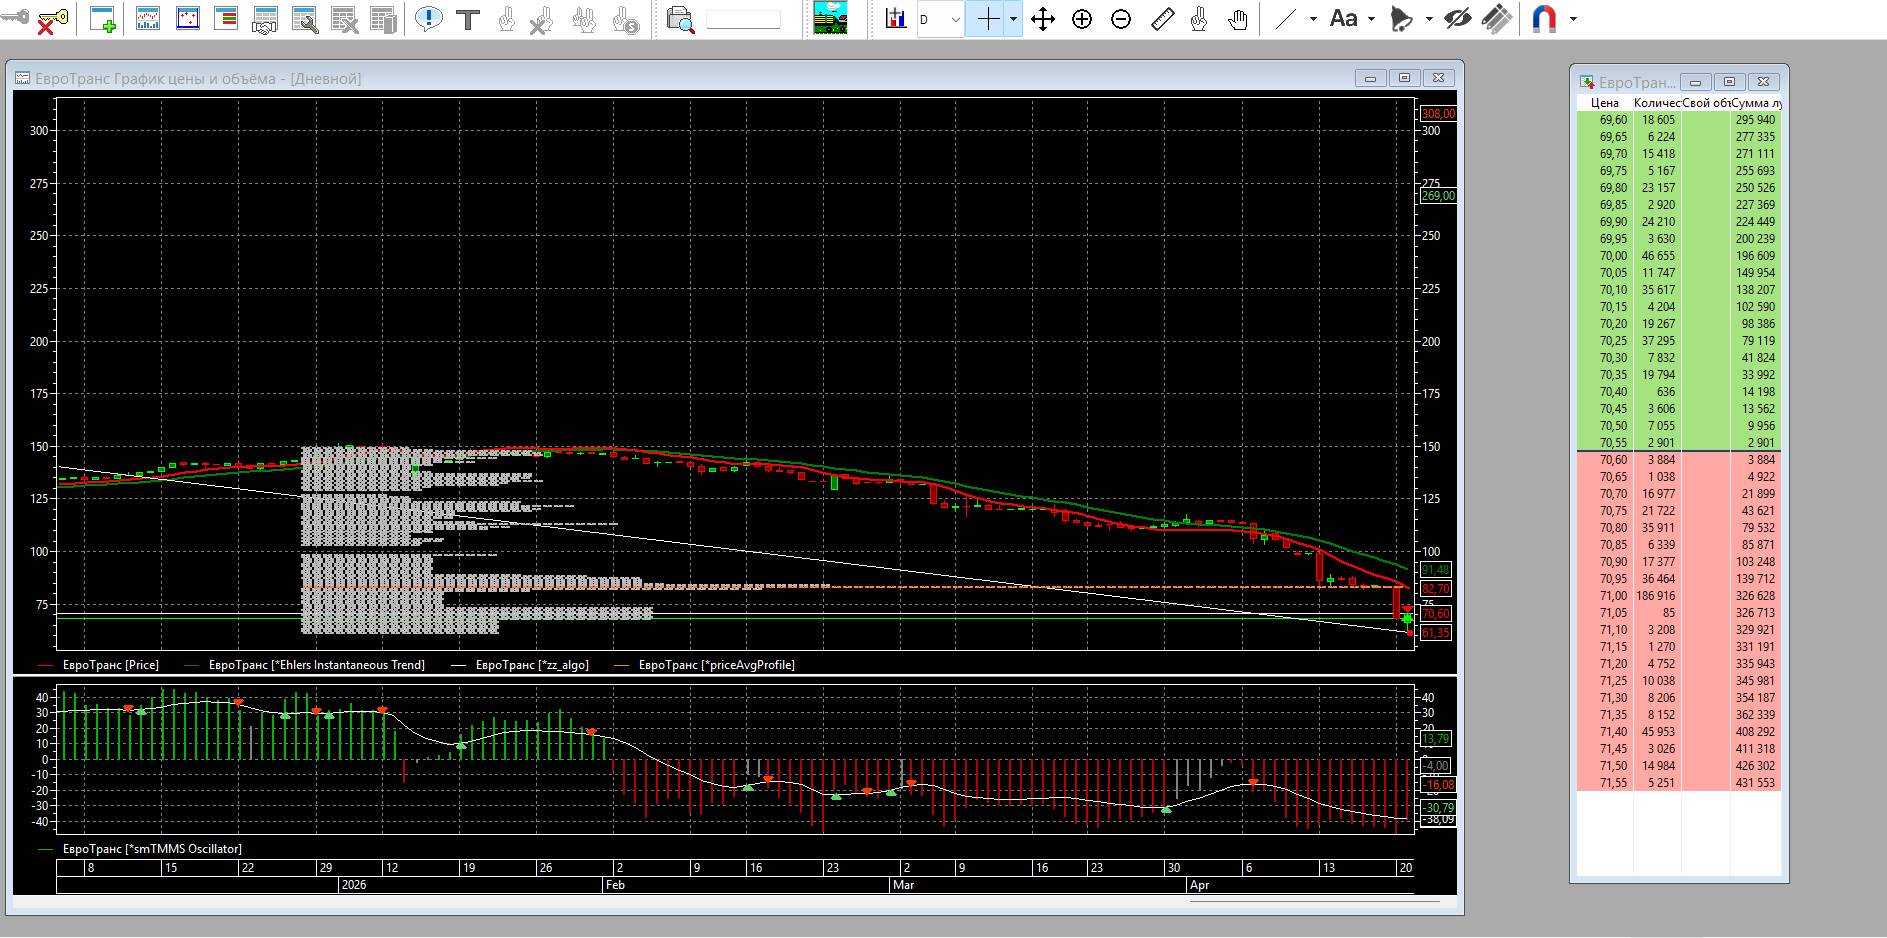The image size is (1887, 938).
Task: Expand the magnet tool dropdown arrow
Action: pyautogui.click(x=1573, y=19)
